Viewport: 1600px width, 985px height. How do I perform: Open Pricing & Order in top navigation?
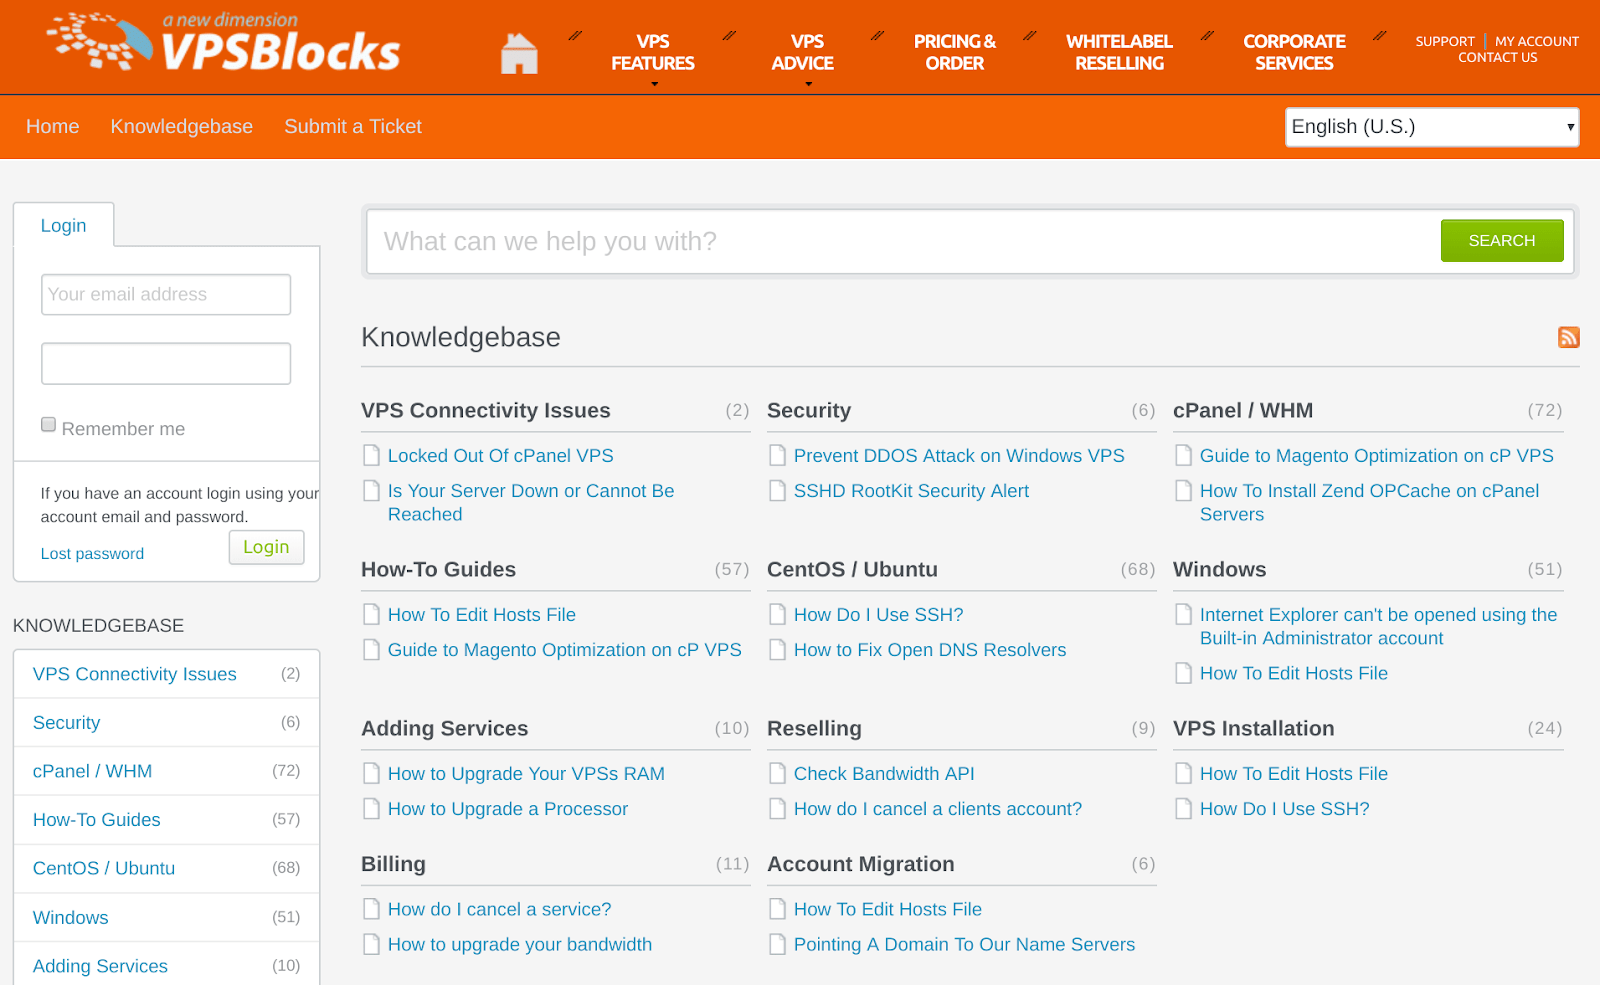[955, 53]
